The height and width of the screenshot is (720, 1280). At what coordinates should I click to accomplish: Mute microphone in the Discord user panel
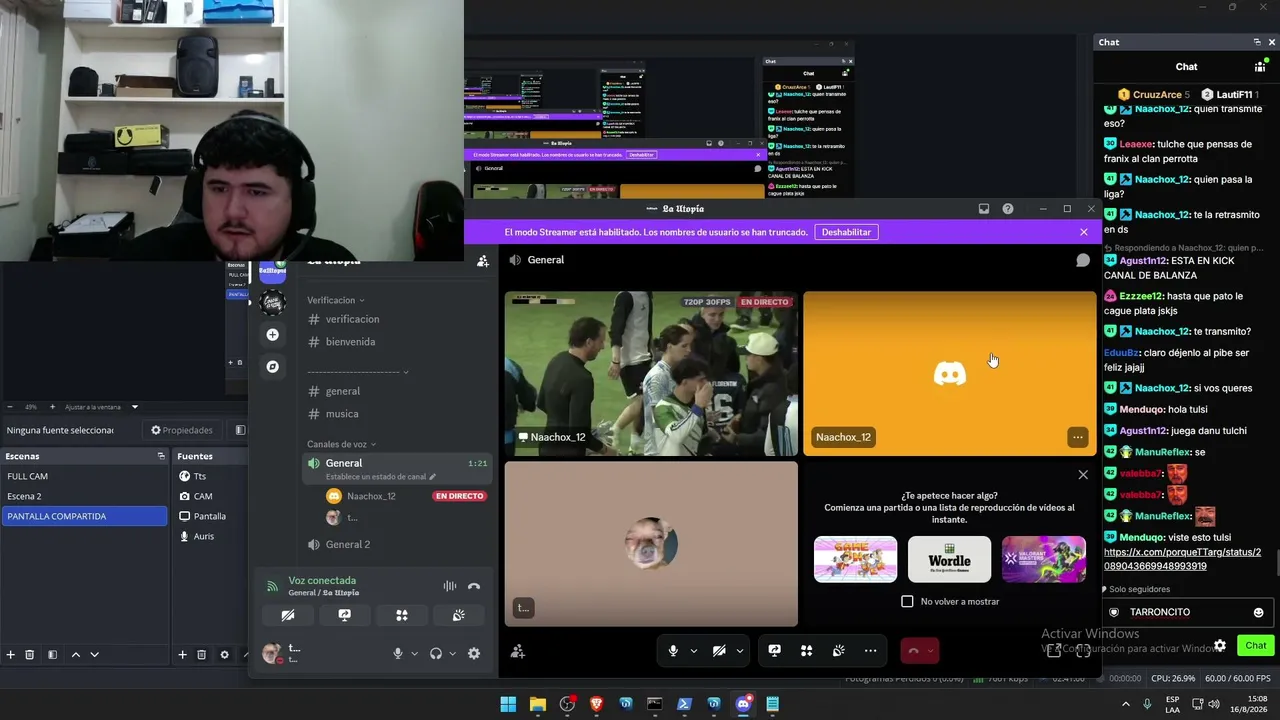pyautogui.click(x=398, y=654)
